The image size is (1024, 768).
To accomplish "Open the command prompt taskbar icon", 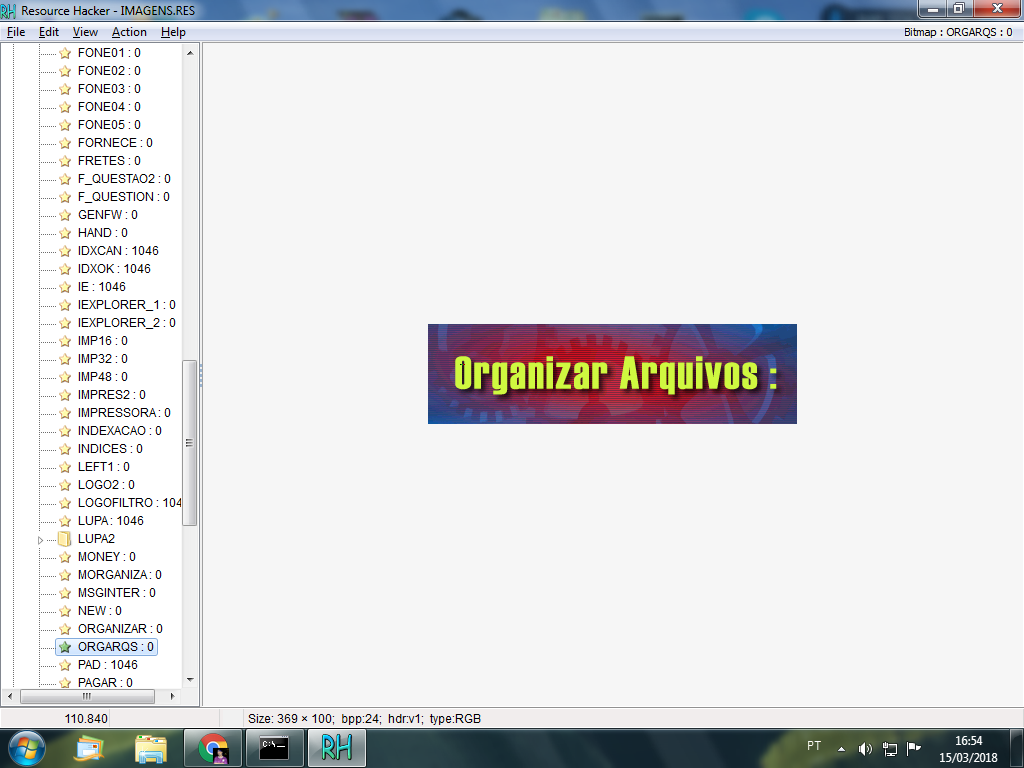I will coord(274,747).
